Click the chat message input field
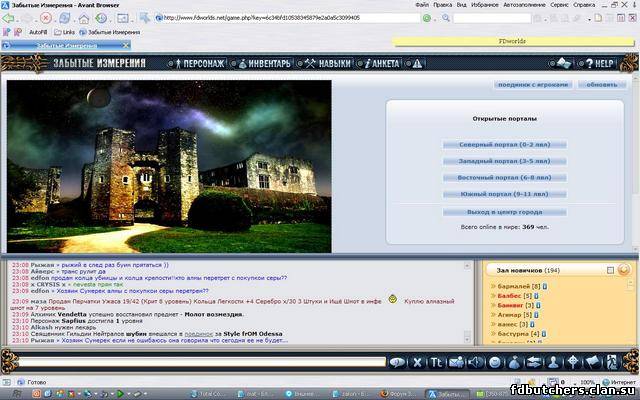640x400 pixels. pos(202,362)
